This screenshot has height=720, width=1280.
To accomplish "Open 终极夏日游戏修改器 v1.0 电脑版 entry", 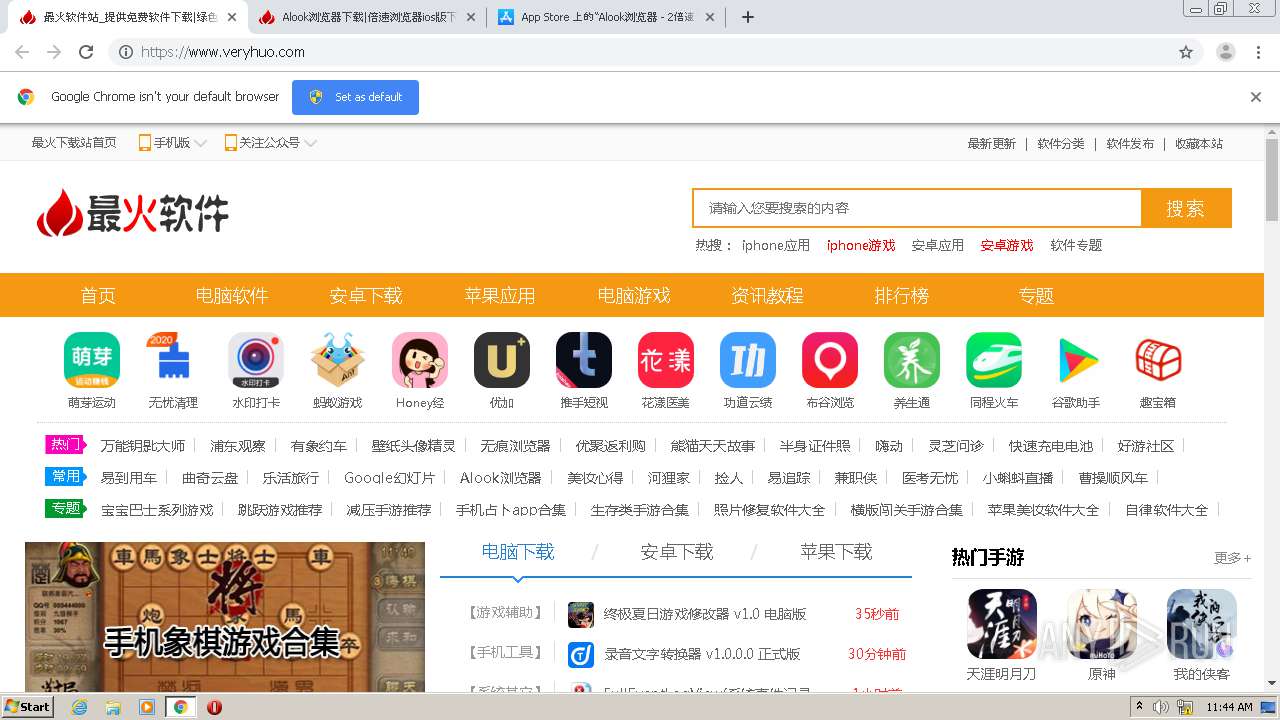I will [x=705, y=614].
